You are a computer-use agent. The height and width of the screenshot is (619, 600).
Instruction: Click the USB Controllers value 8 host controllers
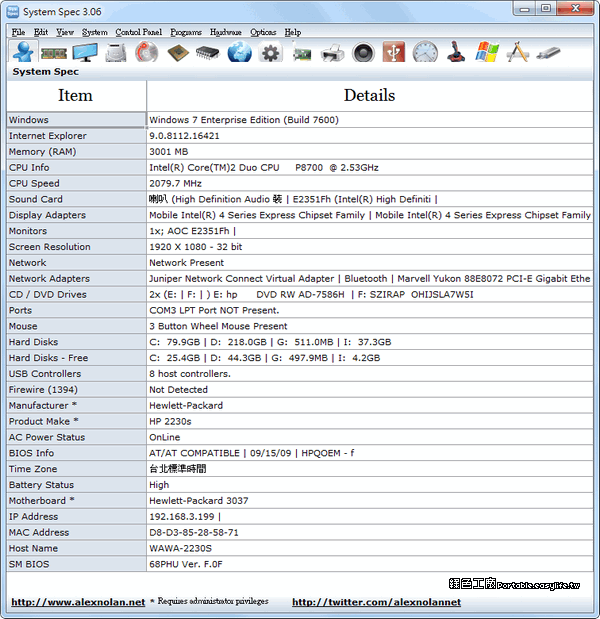pos(190,374)
